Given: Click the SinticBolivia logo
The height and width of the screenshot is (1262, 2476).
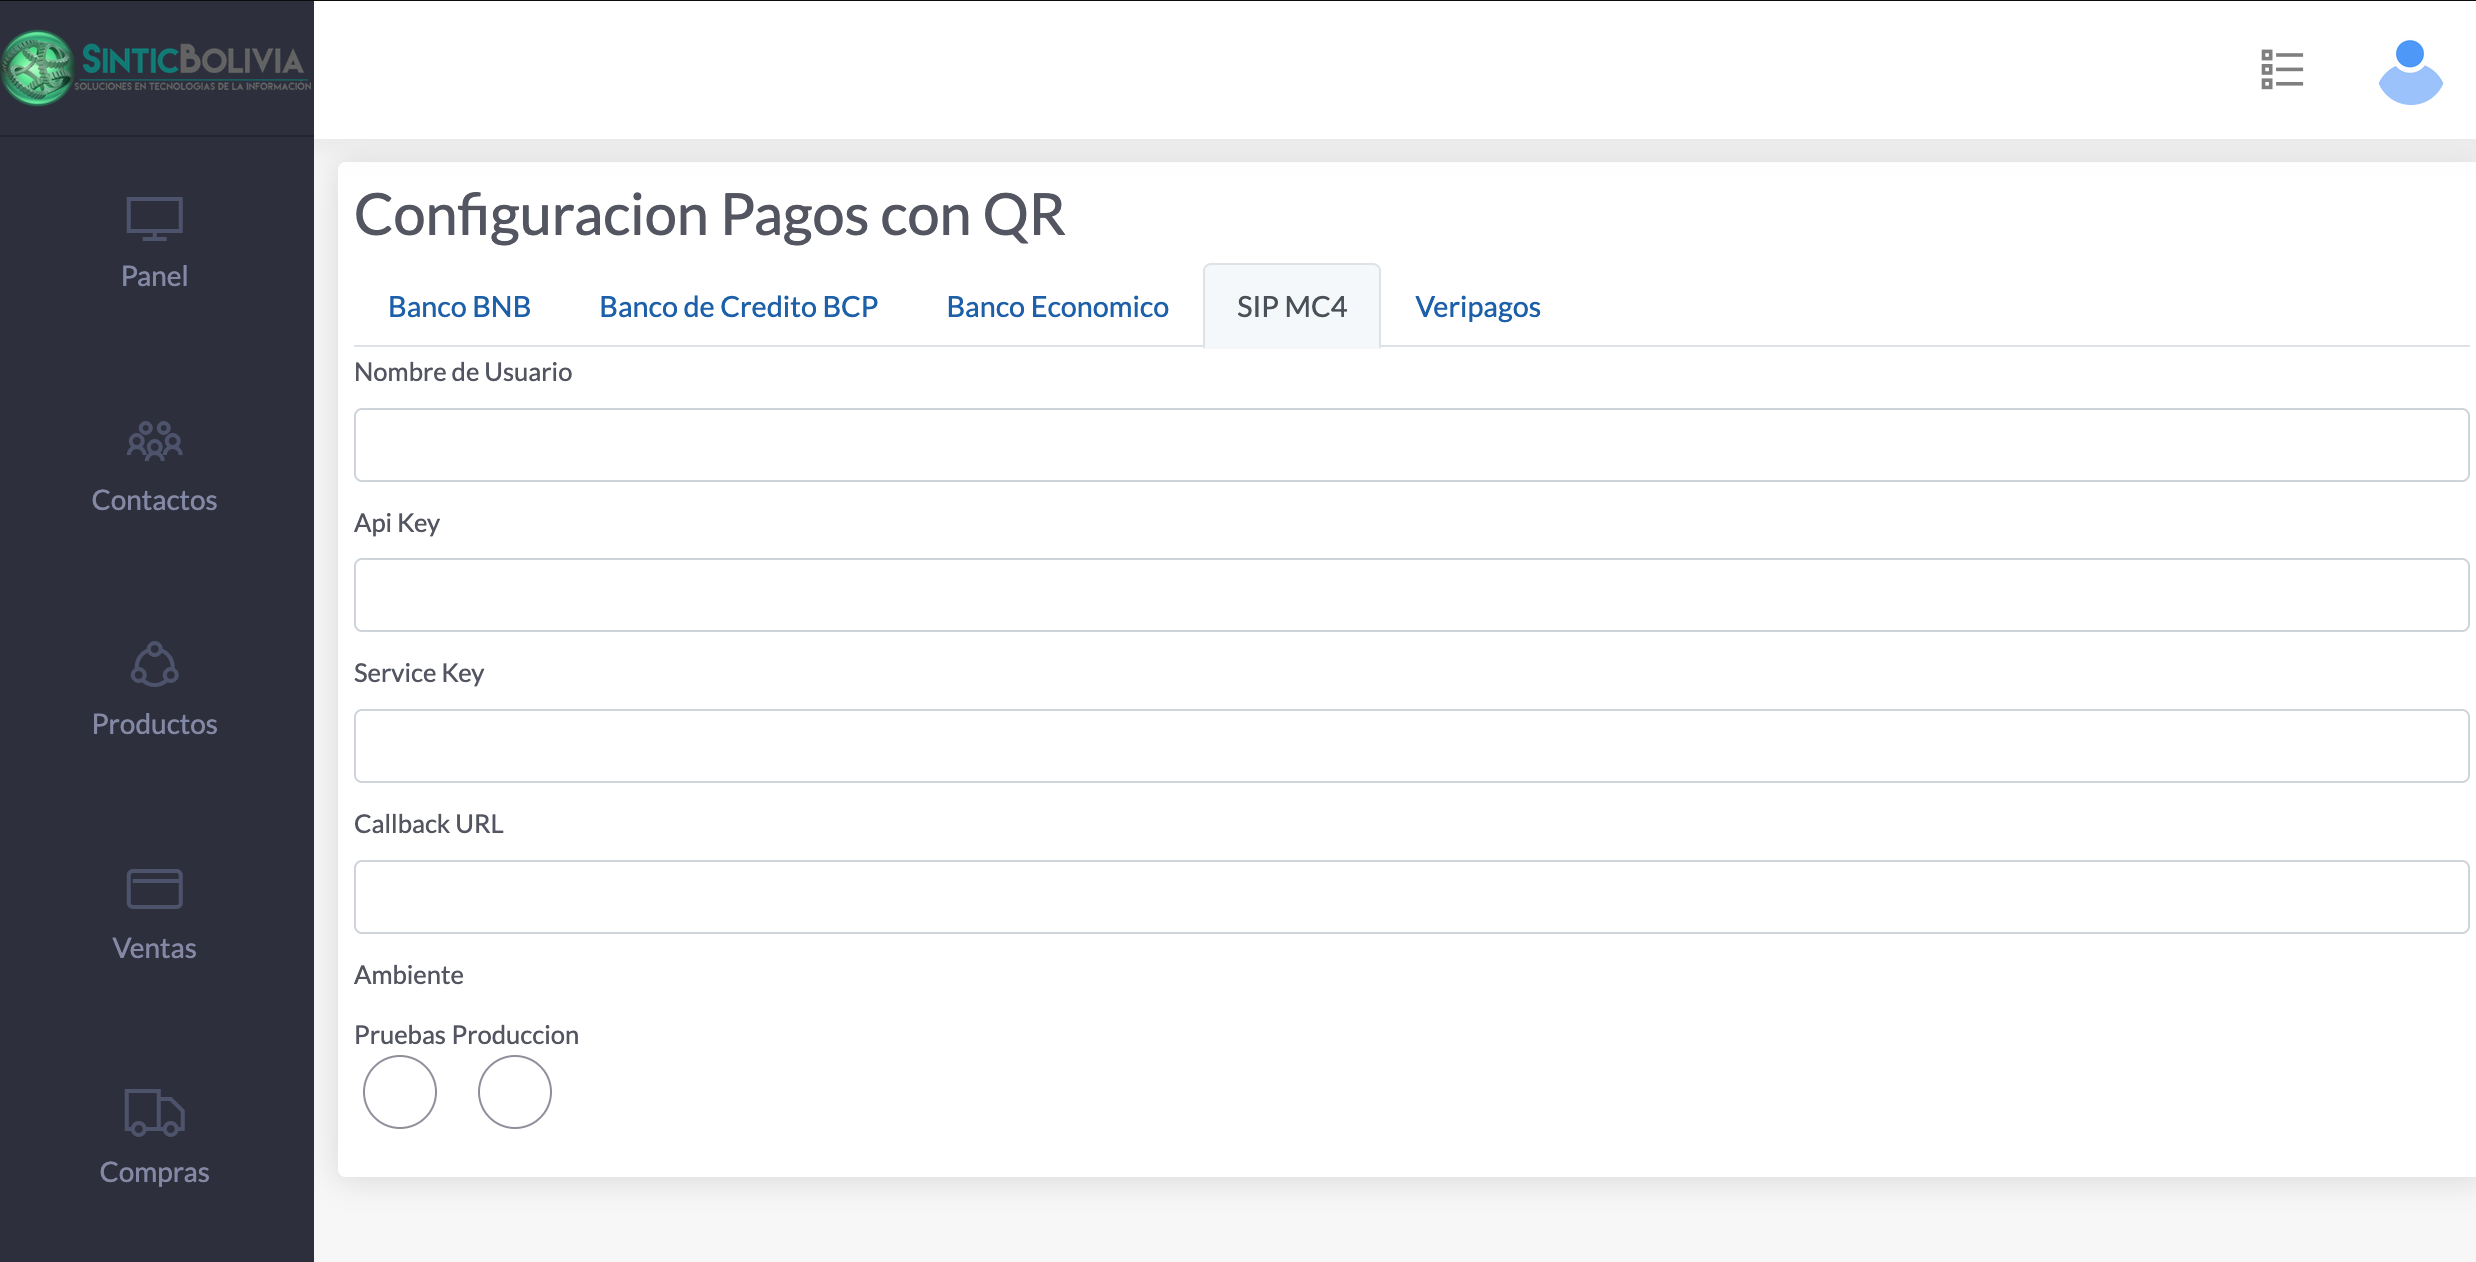Looking at the screenshot, I should (156, 68).
